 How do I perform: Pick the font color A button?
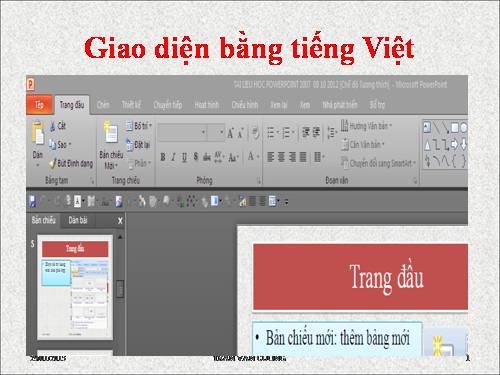[251, 156]
